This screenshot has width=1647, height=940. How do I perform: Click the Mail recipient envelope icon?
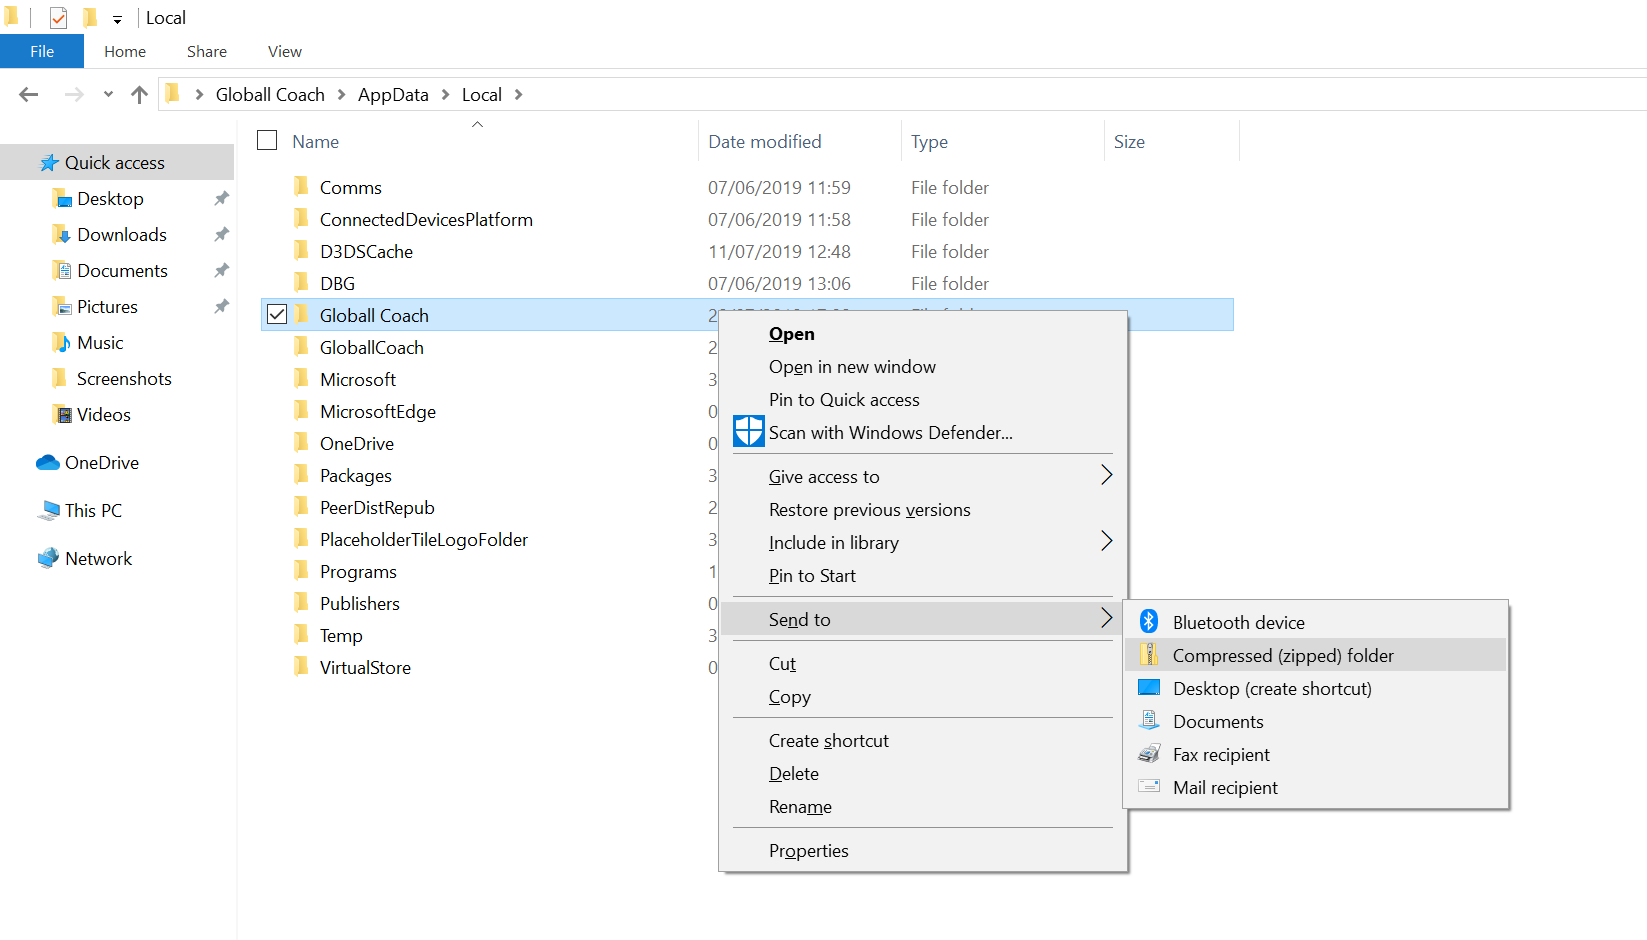pos(1149,787)
